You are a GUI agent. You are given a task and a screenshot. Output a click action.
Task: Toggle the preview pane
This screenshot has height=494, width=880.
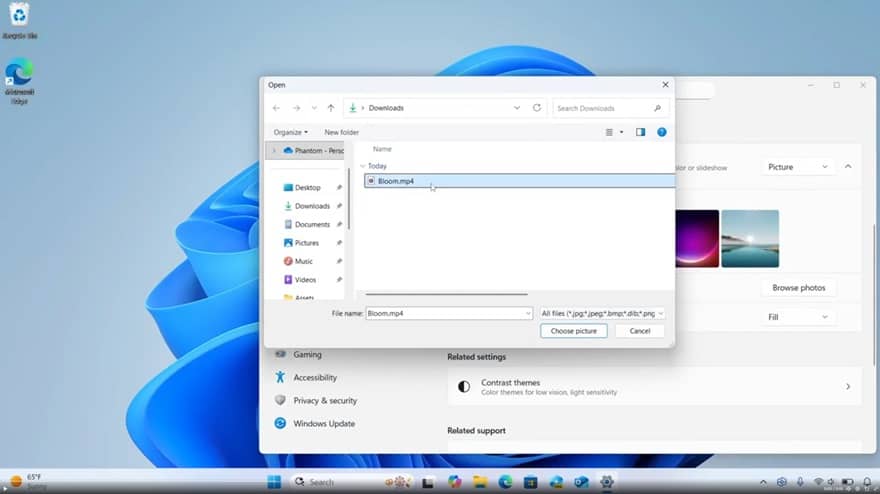pyautogui.click(x=640, y=132)
